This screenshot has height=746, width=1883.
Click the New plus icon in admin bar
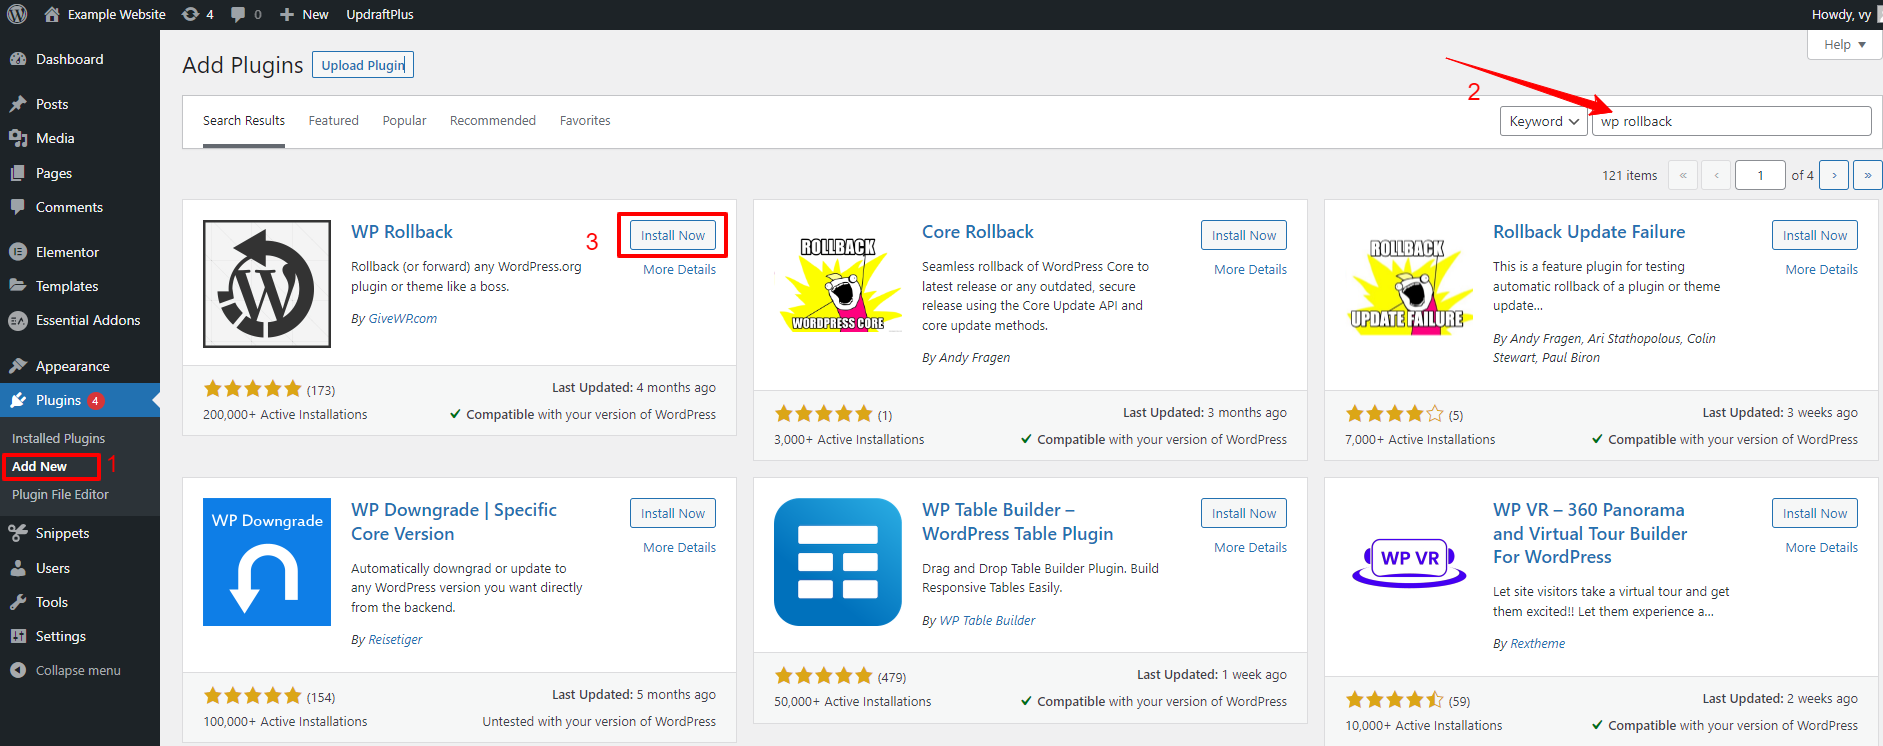[287, 14]
